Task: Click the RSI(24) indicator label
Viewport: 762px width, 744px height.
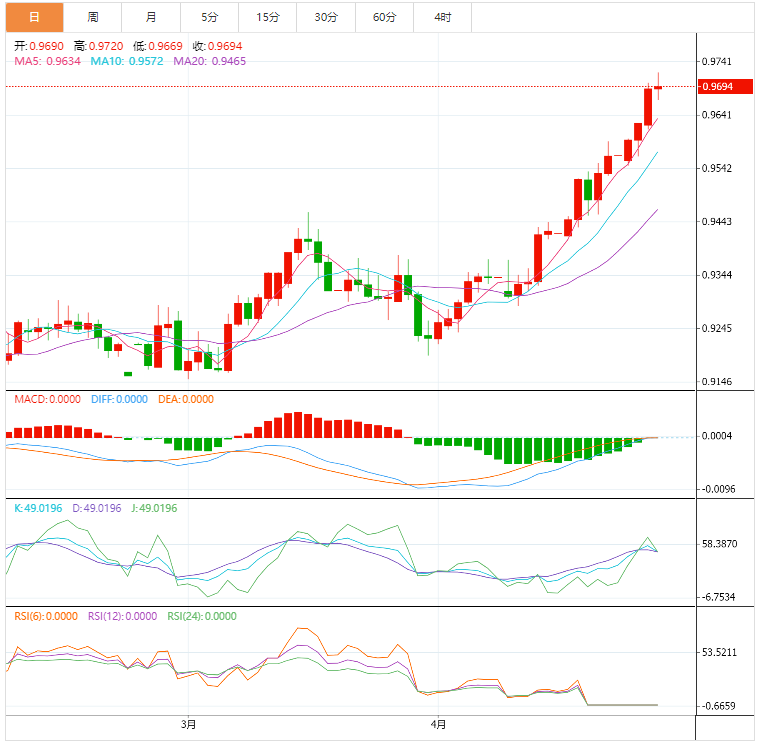Action: point(201,616)
